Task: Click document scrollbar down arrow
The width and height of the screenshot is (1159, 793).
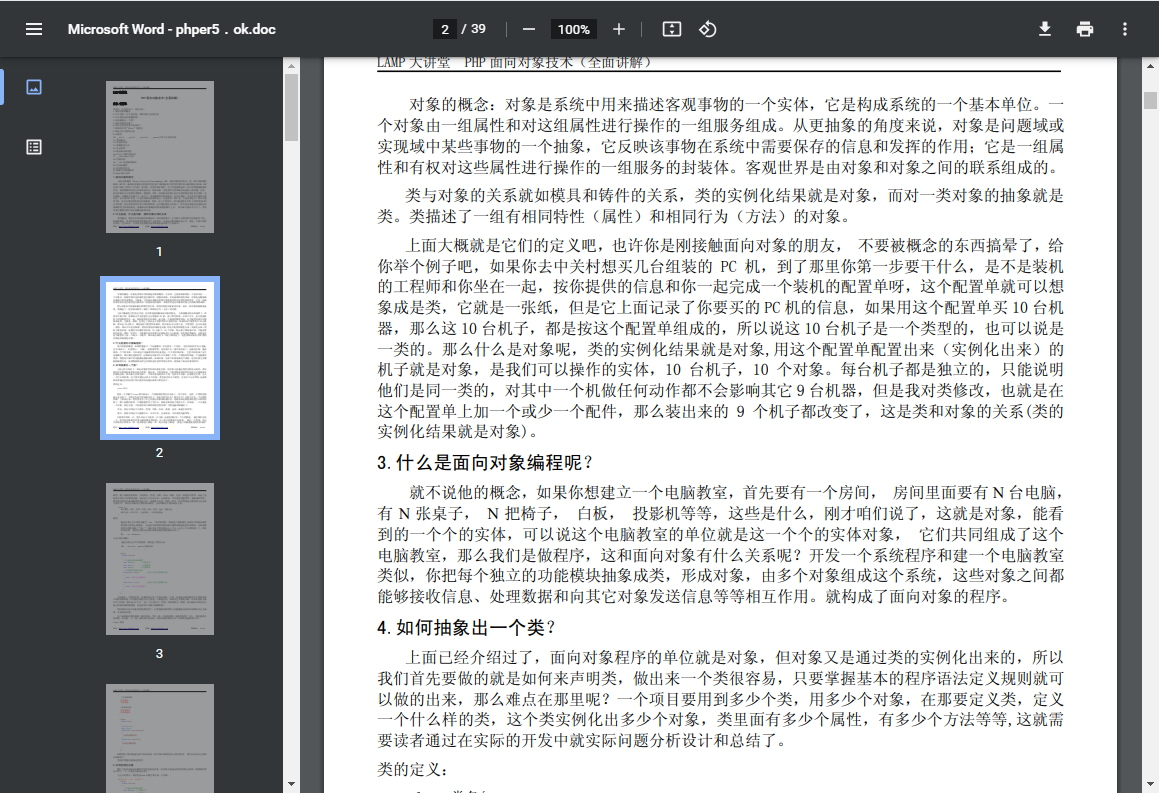Action: [1150, 784]
